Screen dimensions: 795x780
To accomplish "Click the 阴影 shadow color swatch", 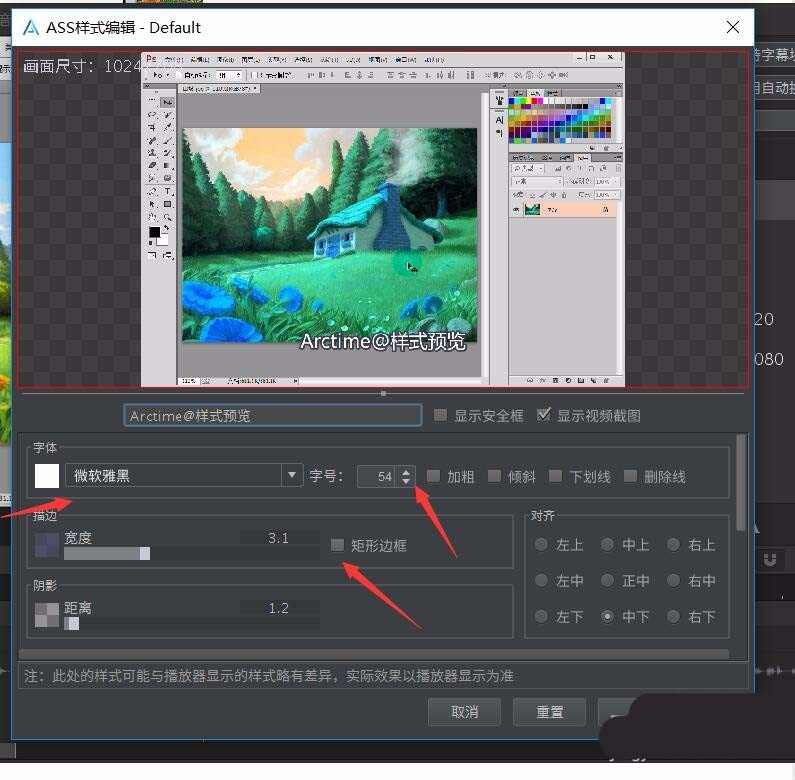I will click(47, 615).
